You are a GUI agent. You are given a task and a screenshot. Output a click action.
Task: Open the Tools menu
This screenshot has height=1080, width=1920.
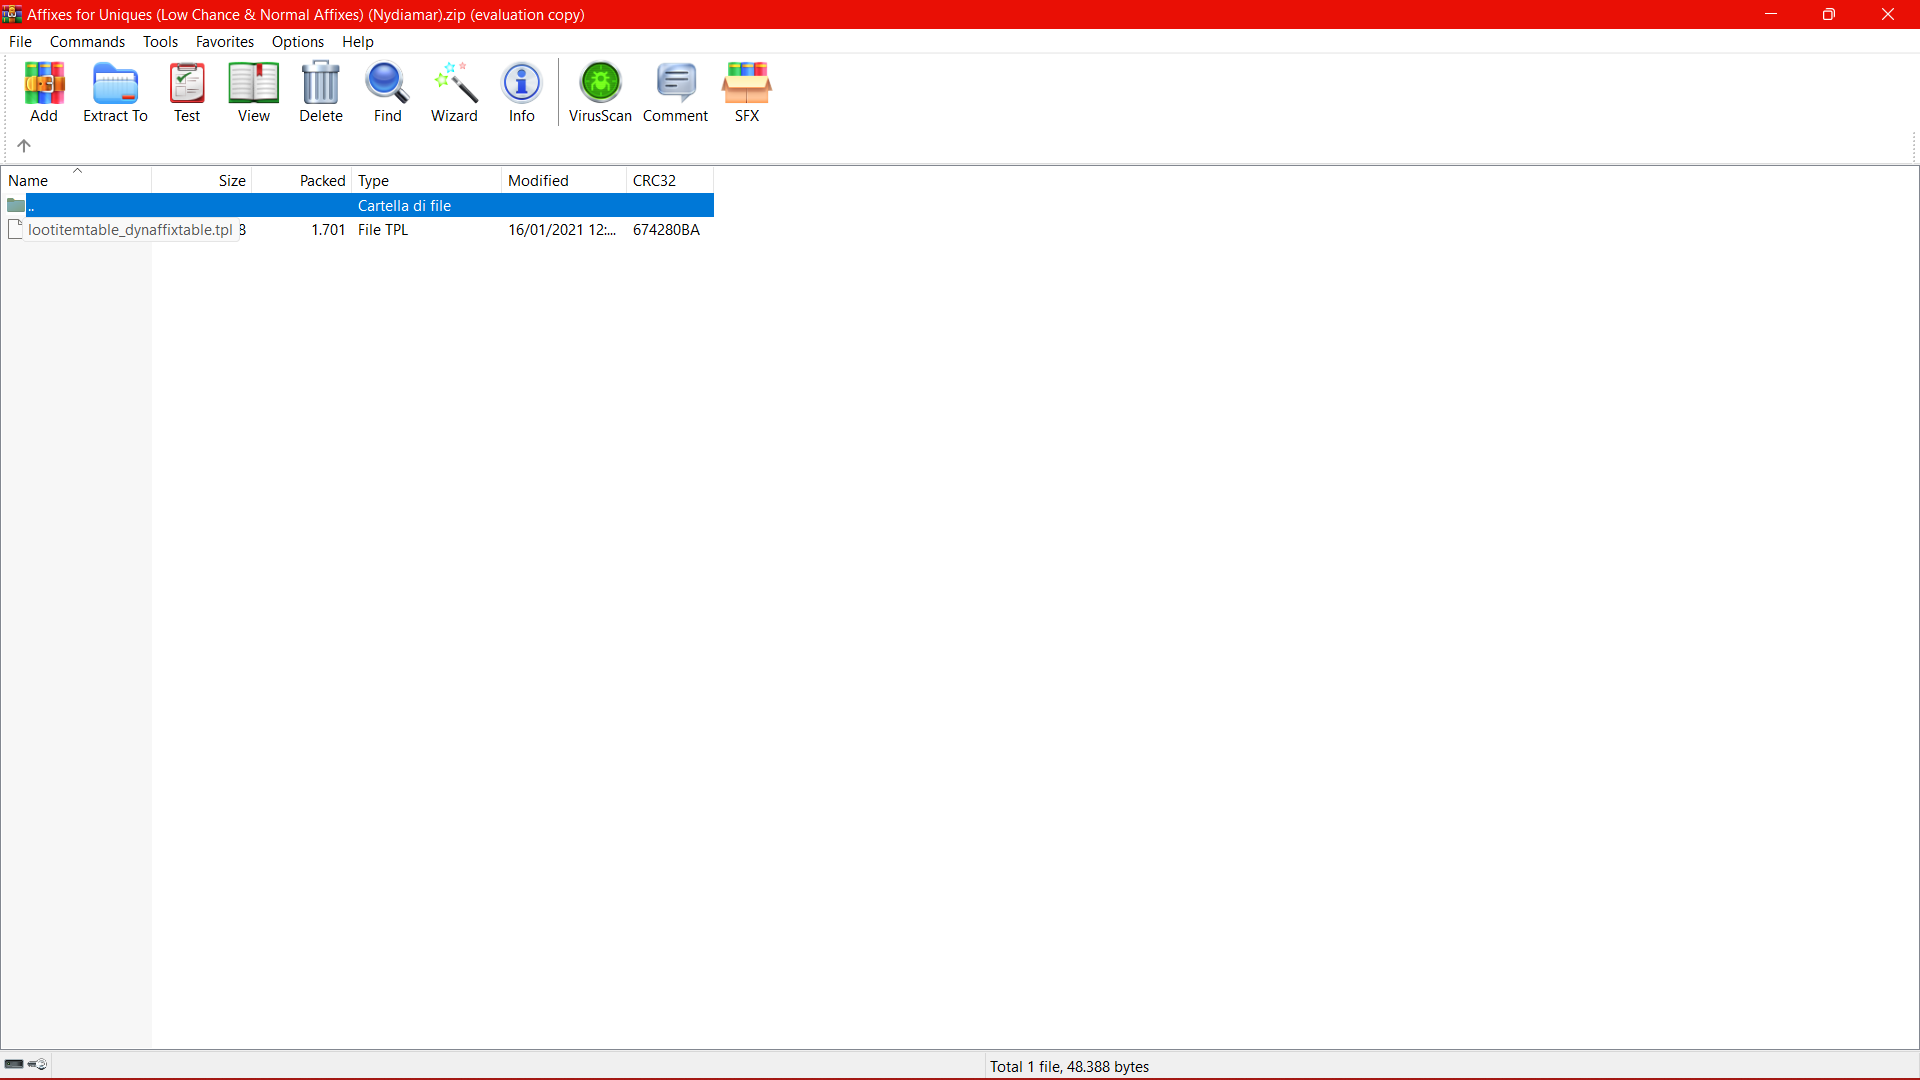tap(160, 42)
